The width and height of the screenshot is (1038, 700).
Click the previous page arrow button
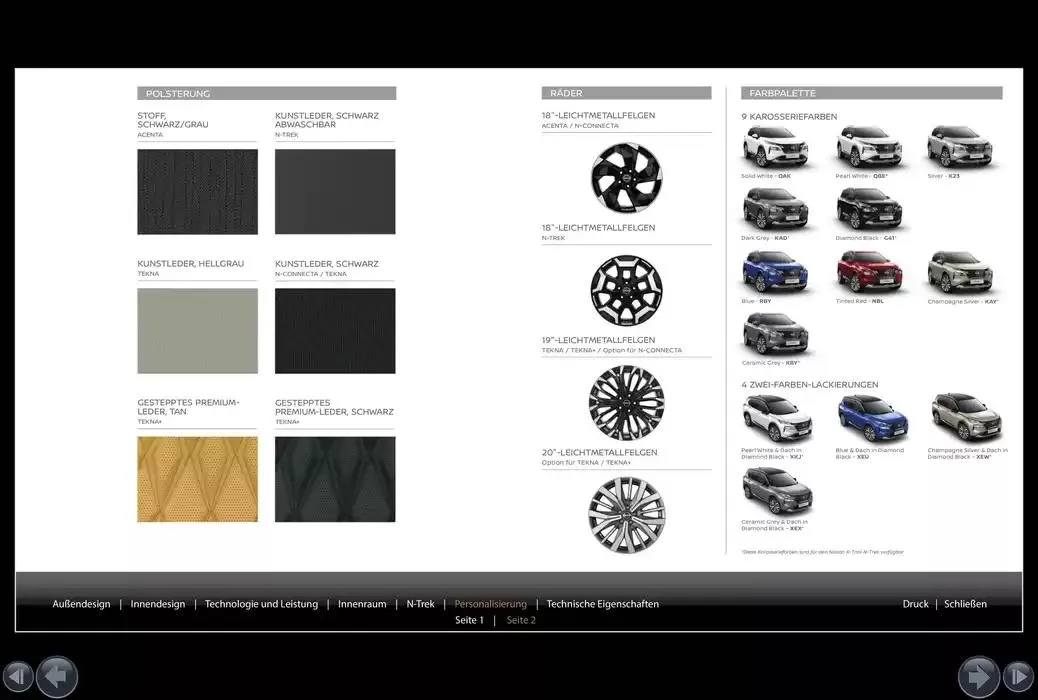tap(57, 677)
